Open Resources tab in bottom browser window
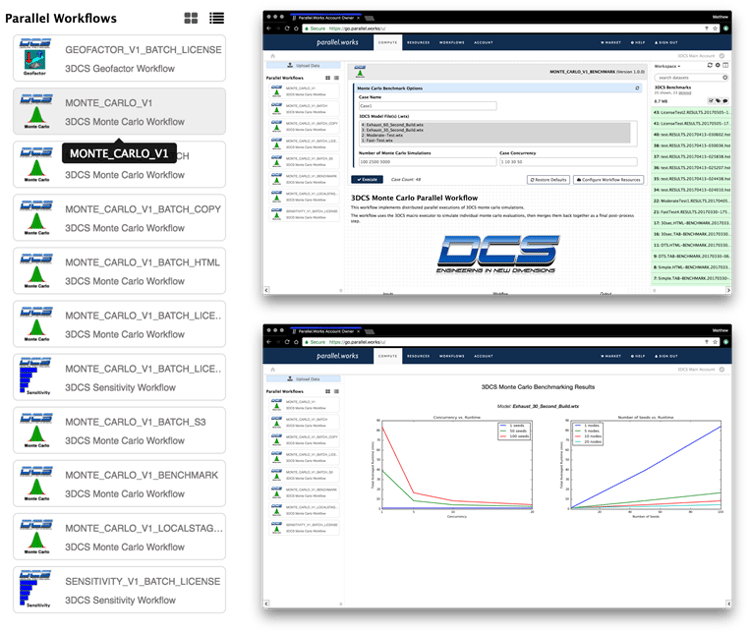This screenshot has height=634, width=750. [418, 356]
